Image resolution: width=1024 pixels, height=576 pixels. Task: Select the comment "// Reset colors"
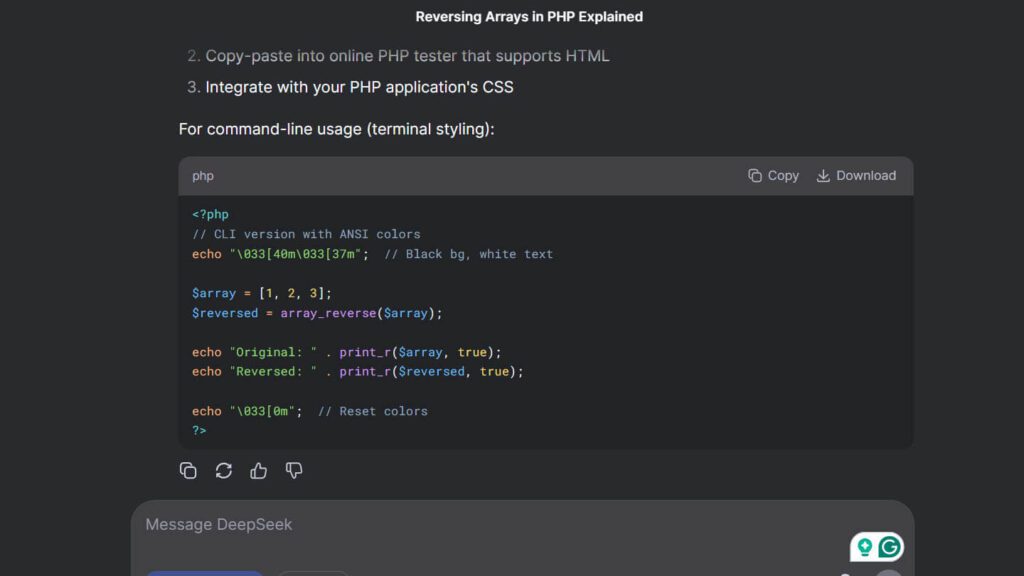point(373,411)
